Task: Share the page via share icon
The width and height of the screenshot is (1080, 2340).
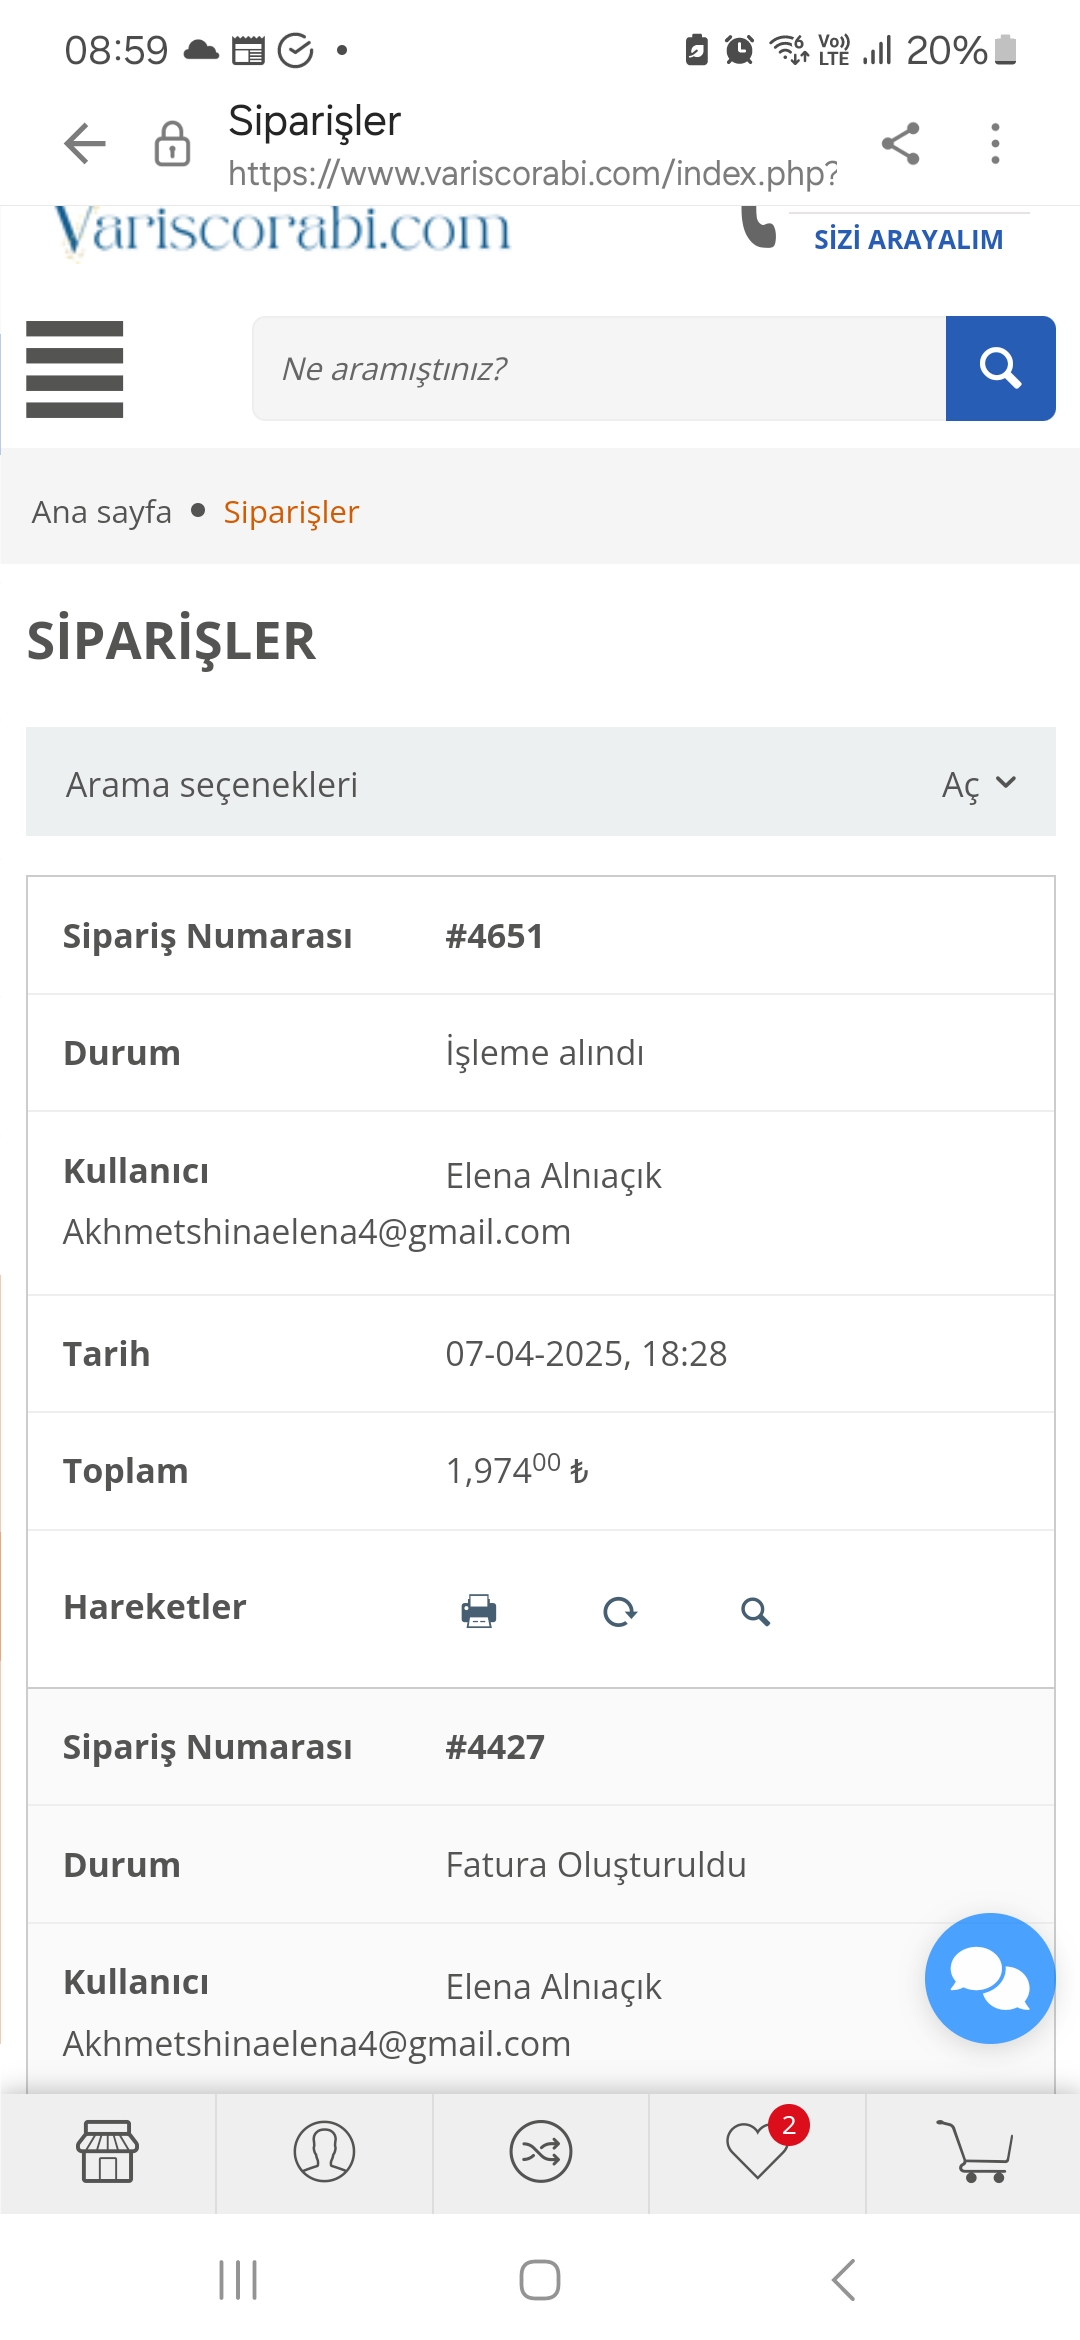Action: pos(901,144)
